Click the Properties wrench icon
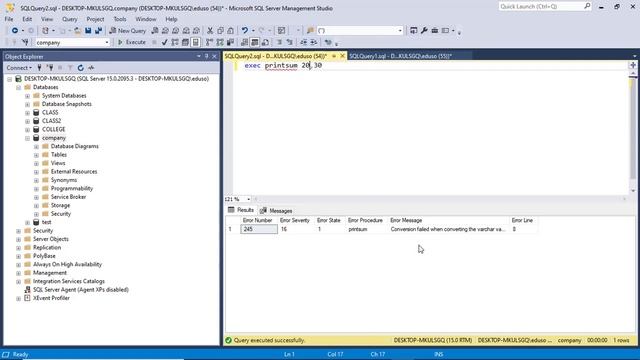Screen dimensions: 640x360 click(424, 31)
